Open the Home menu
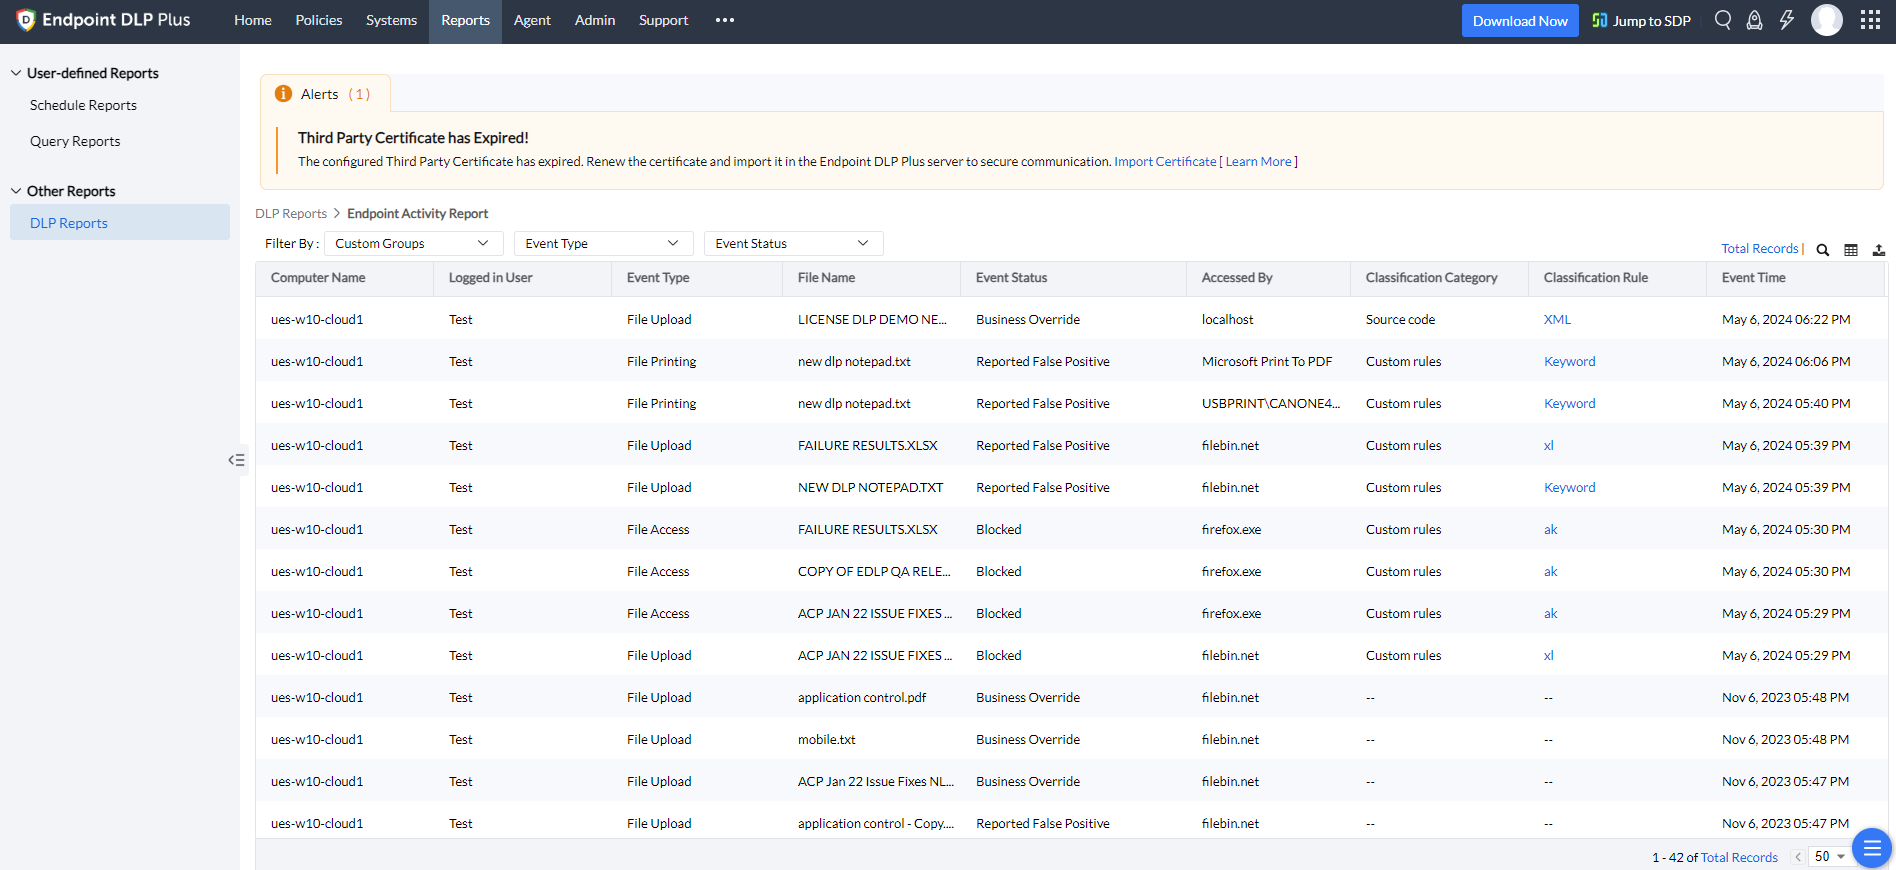This screenshot has width=1896, height=870. (x=253, y=20)
